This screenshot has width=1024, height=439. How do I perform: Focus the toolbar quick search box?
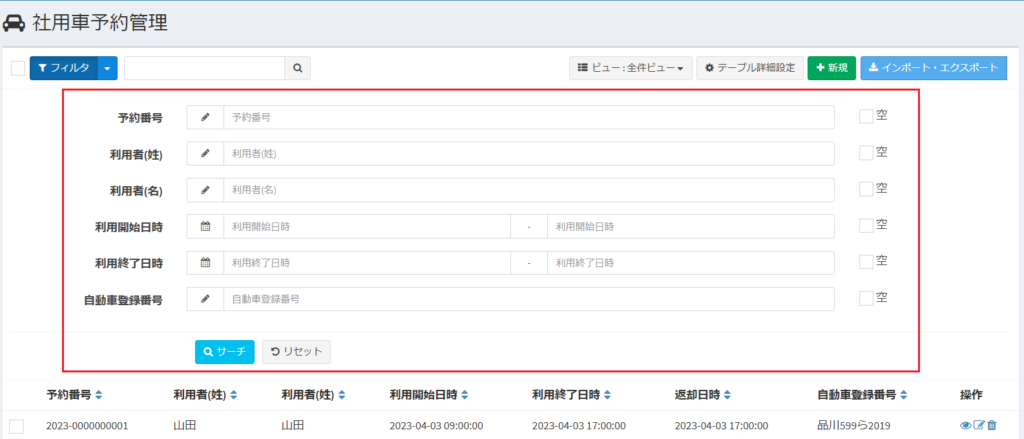tap(204, 68)
